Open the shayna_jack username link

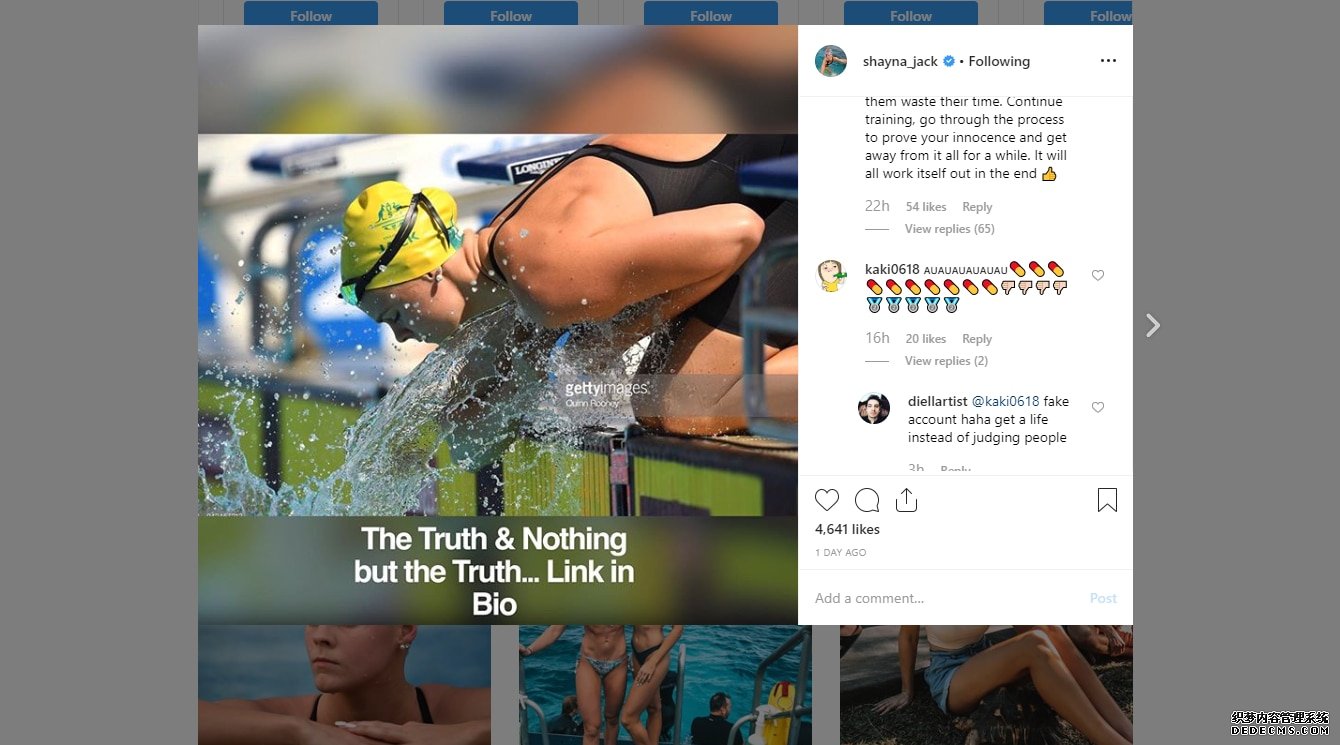click(900, 61)
